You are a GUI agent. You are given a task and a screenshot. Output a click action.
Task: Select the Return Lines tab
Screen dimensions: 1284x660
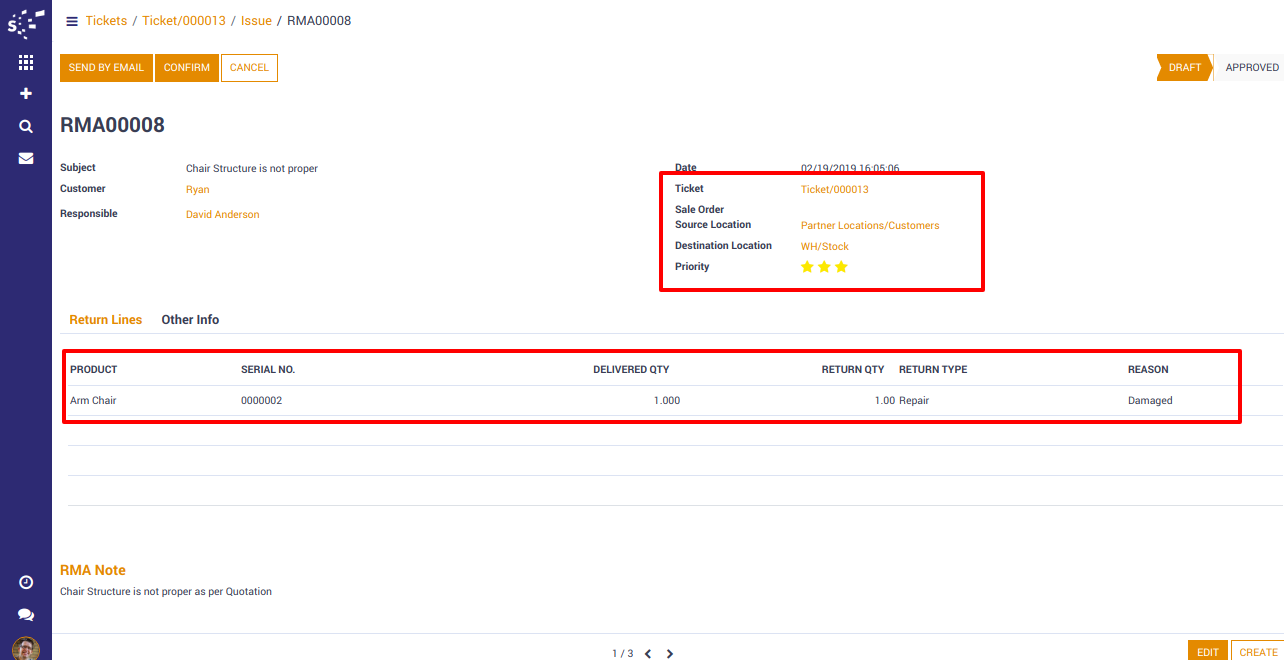tap(106, 320)
